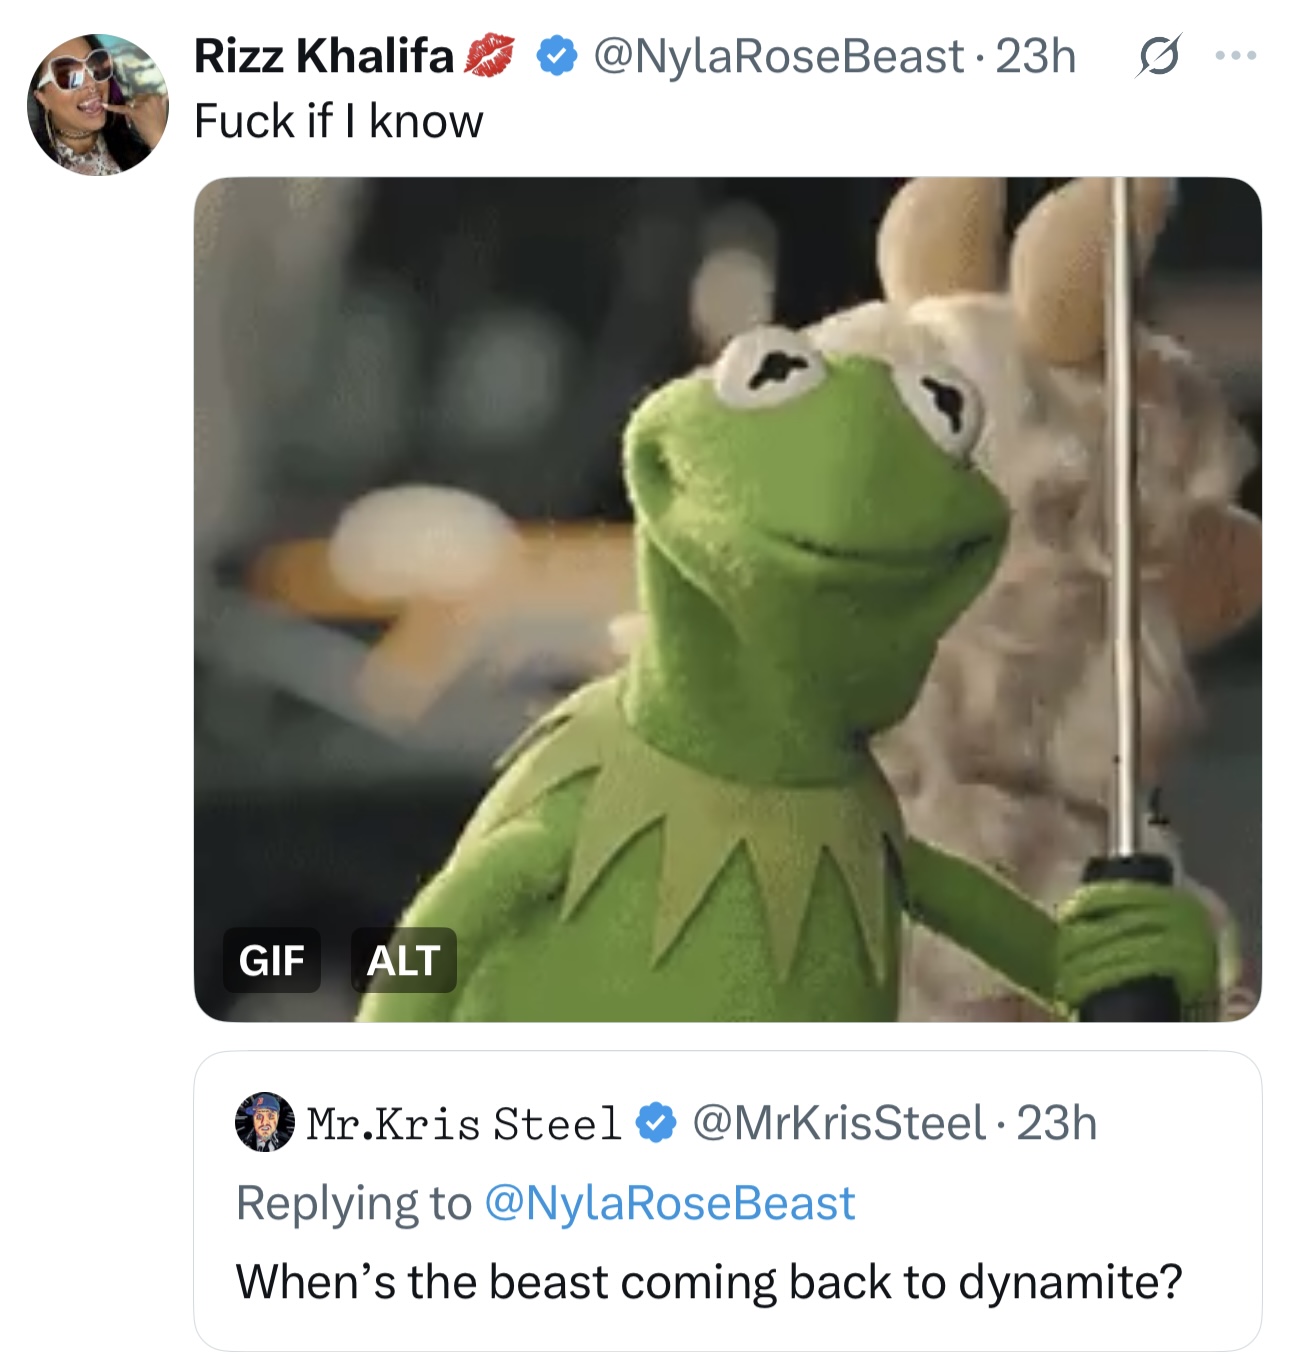The image size is (1290, 1356).
Task: Open the quoted post asking about dynamite
Action: (708, 1282)
